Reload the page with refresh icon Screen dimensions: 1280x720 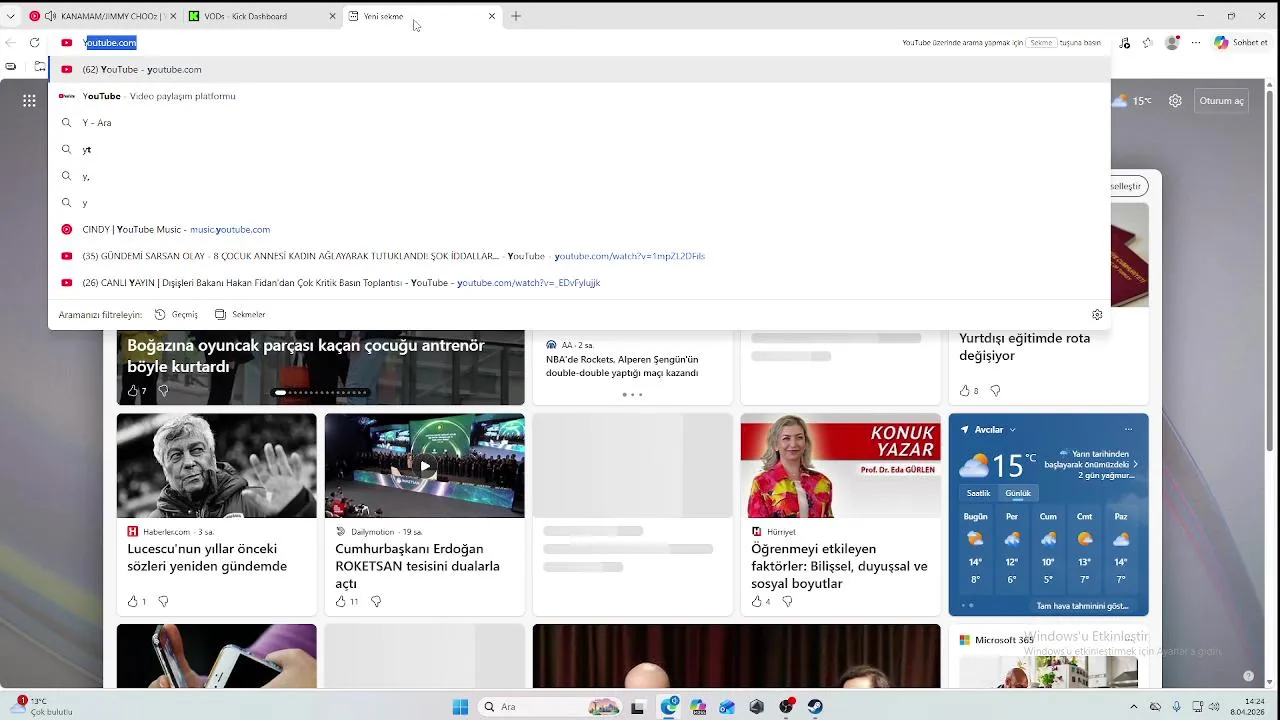point(35,43)
